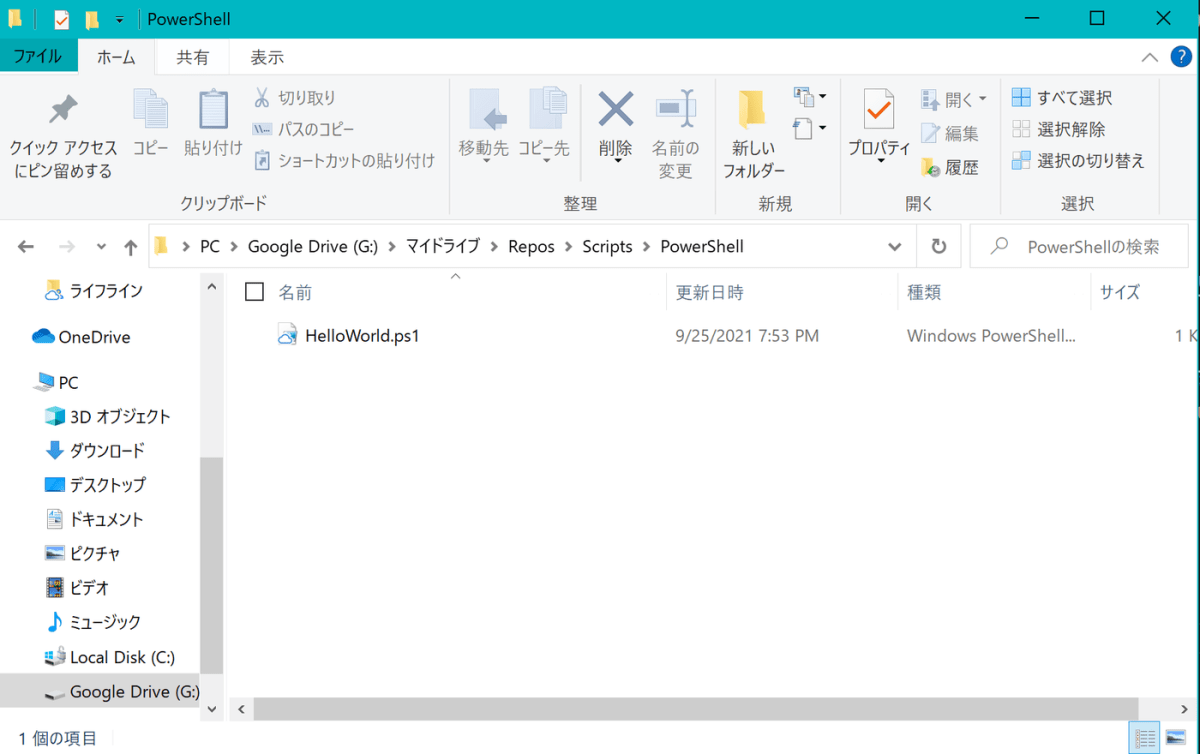The image size is (1200, 754).
Task: Click Repos in the address path
Action: coord(531,247)
